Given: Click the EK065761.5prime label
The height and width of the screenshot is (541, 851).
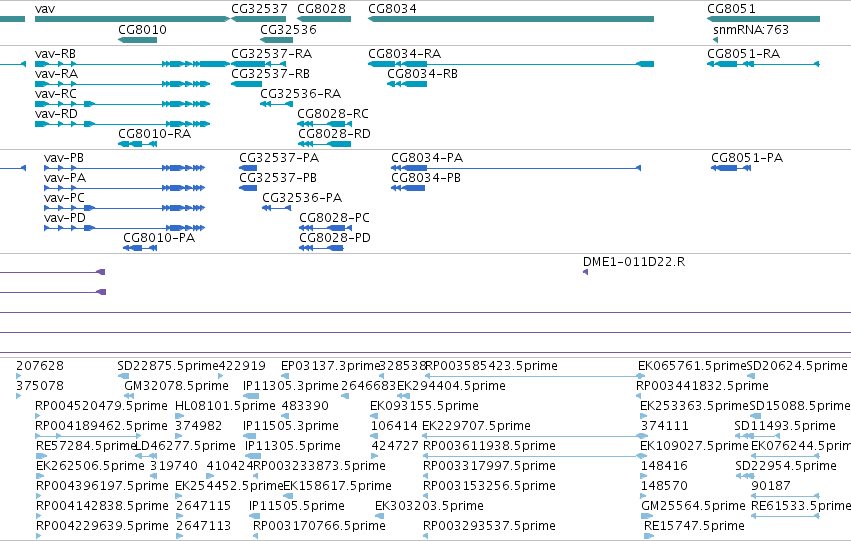Looking at the screenshot, I should (x=692, y=366).
